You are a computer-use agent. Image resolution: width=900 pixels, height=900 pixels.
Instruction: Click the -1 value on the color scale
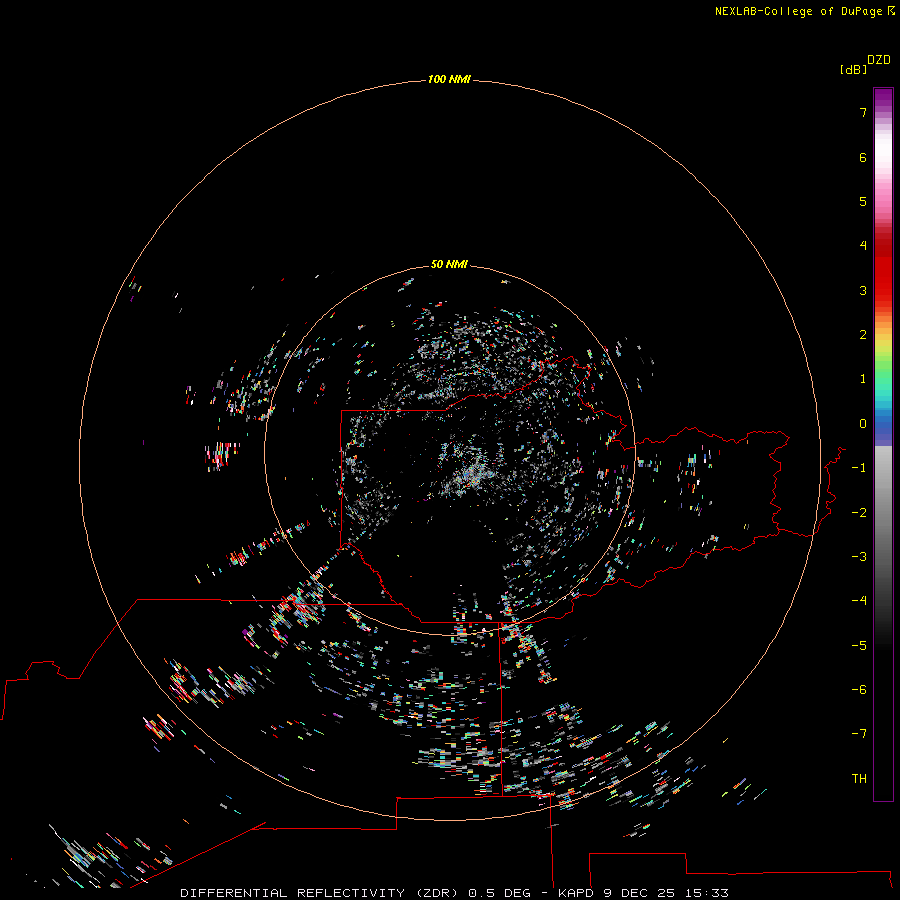tap(859, 468)
